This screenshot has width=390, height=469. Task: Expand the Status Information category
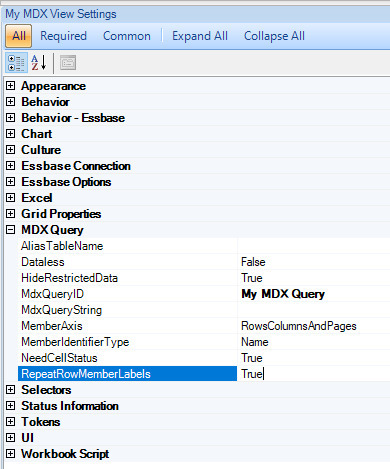(11, 406)
